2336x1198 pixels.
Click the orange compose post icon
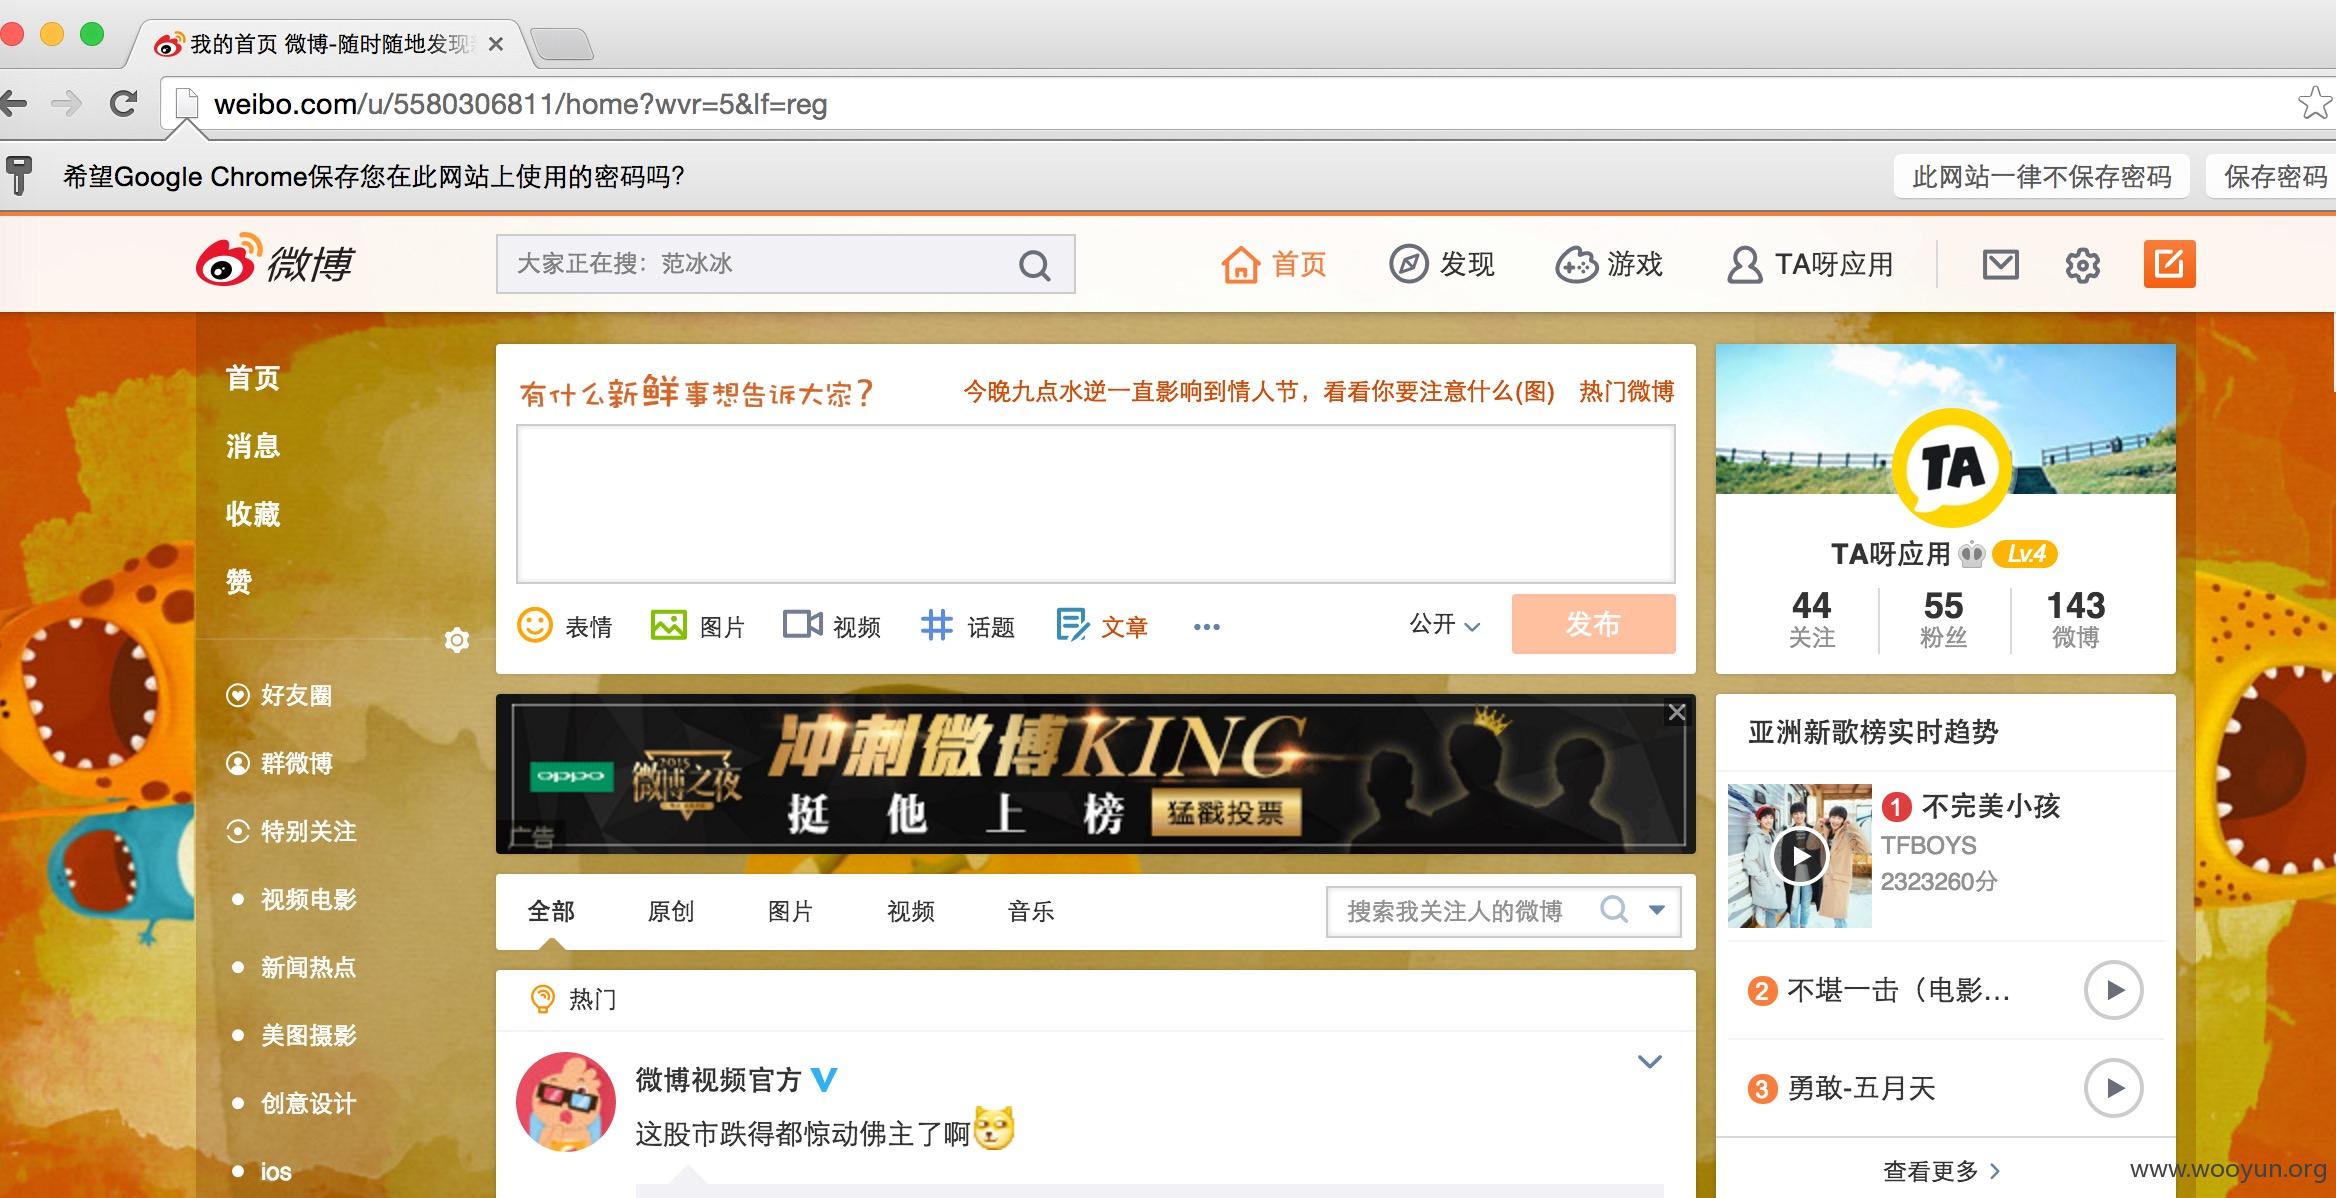(x=2169, y=264)
